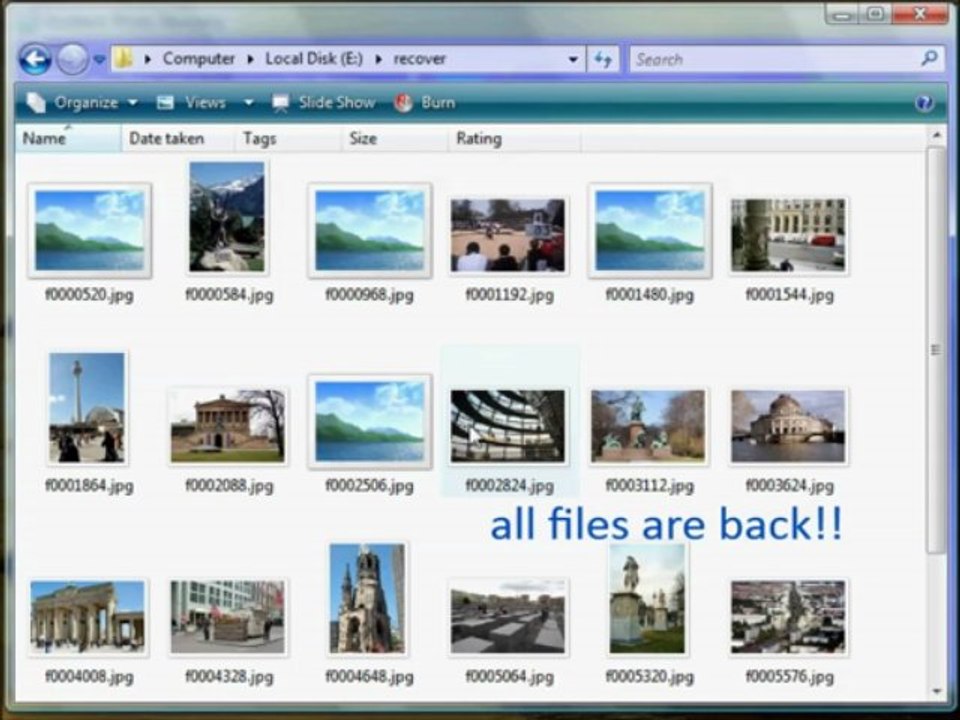Open the address bar history dropdown
This screenshot has height=720, width=960.
click(x=573, y=59)
